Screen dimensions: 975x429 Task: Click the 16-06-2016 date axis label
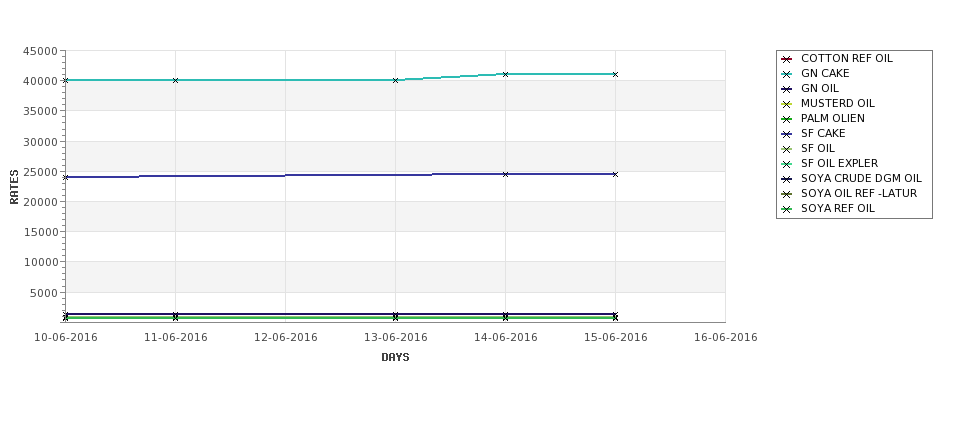coord(726,337)
